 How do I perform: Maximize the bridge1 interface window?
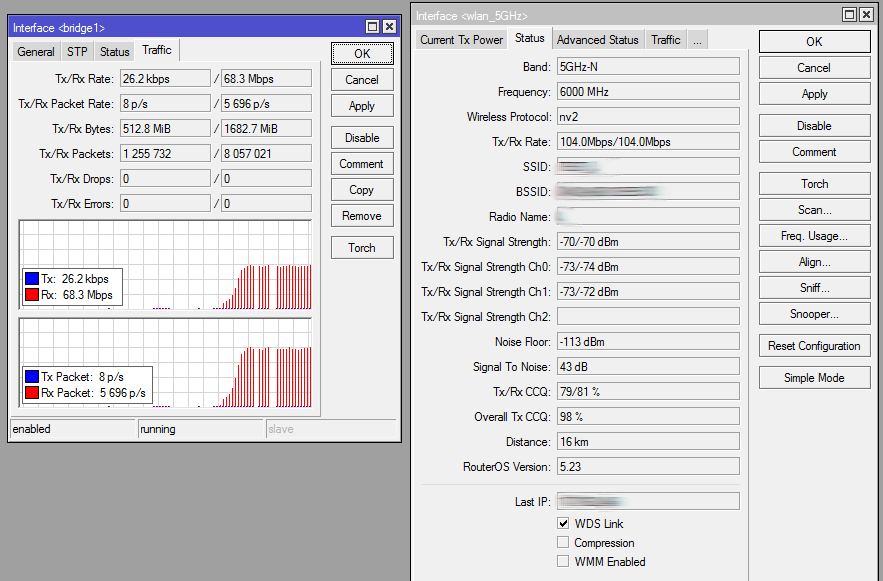[x=372, y=27]
